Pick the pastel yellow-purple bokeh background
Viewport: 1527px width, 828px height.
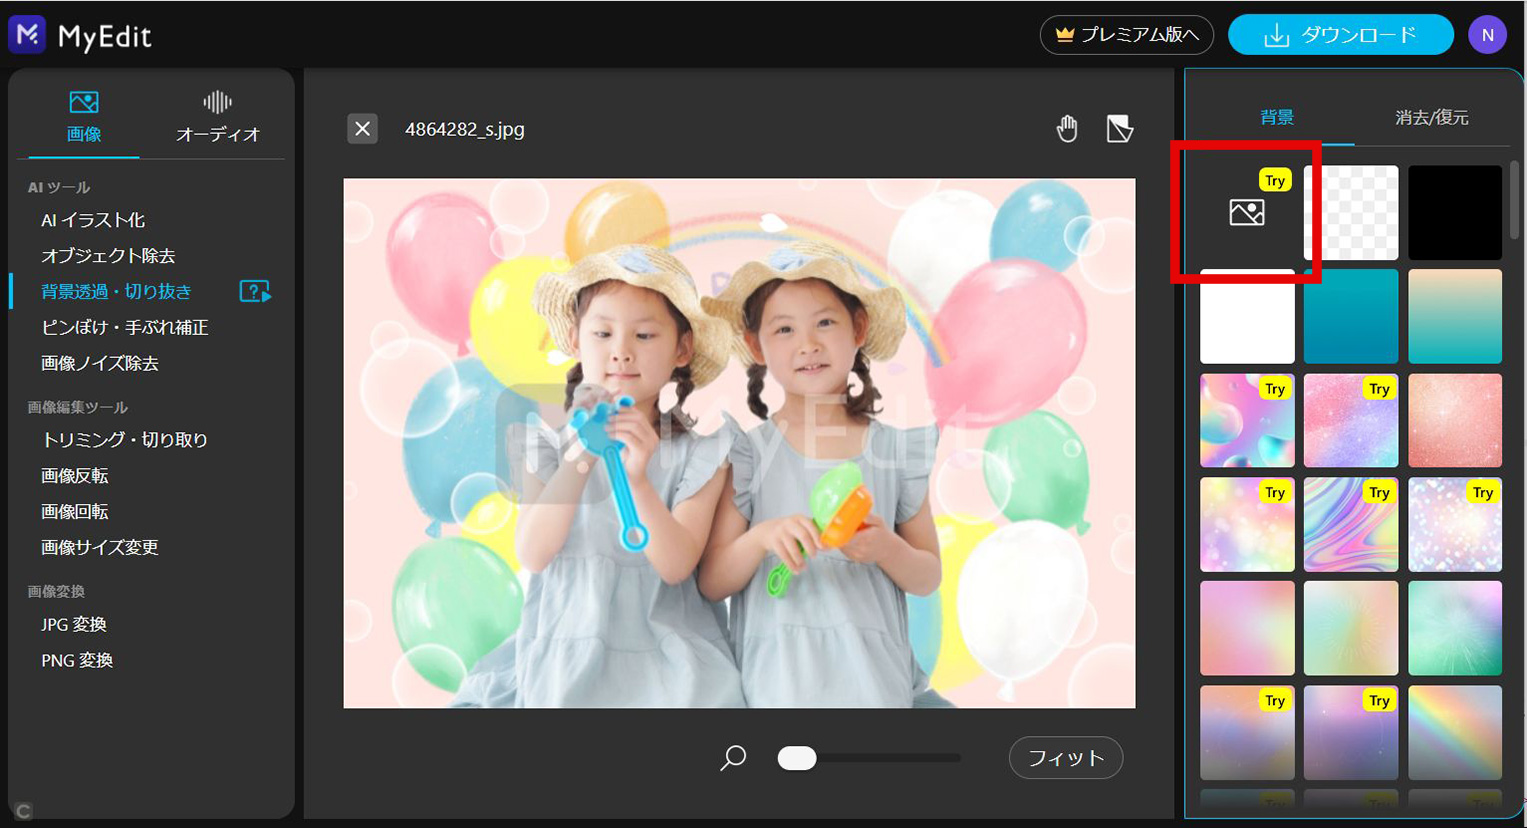1247,524
